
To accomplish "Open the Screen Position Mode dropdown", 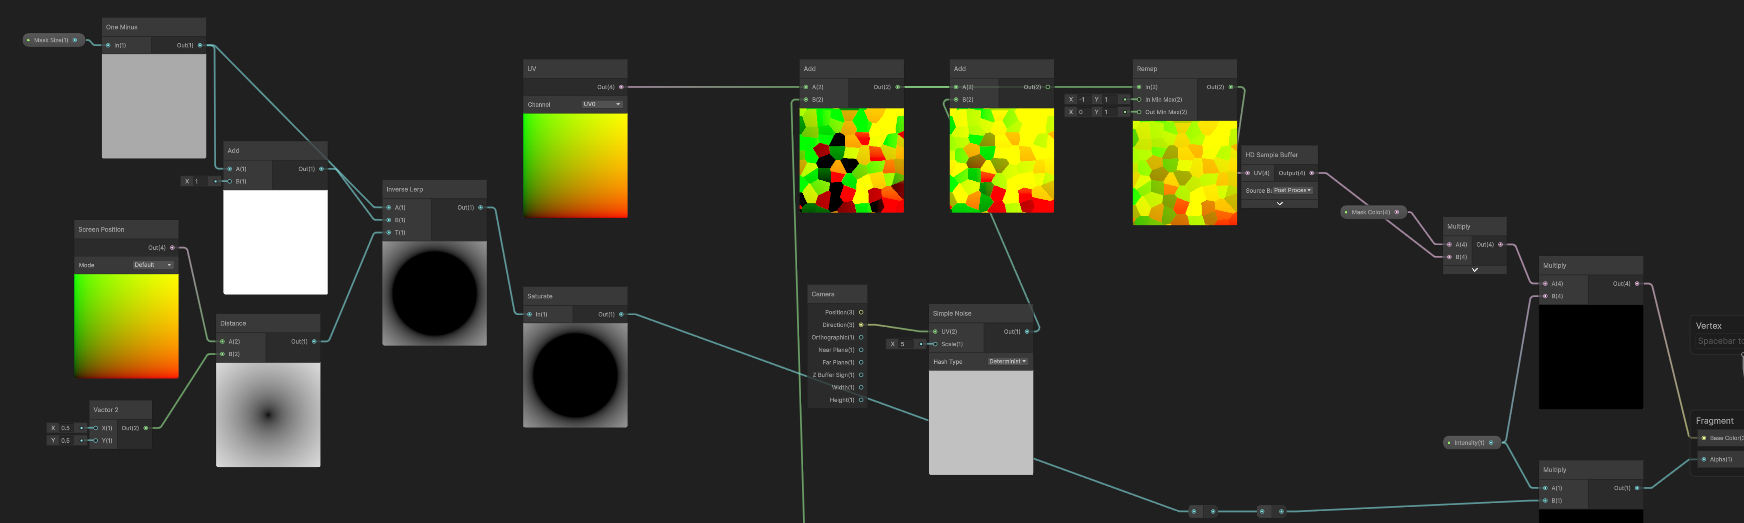I will [x=154, y=265].
